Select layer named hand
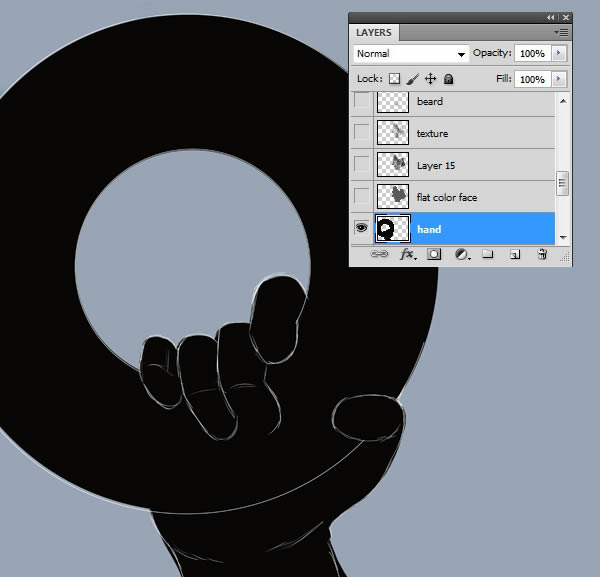 (x=429, y=229)
